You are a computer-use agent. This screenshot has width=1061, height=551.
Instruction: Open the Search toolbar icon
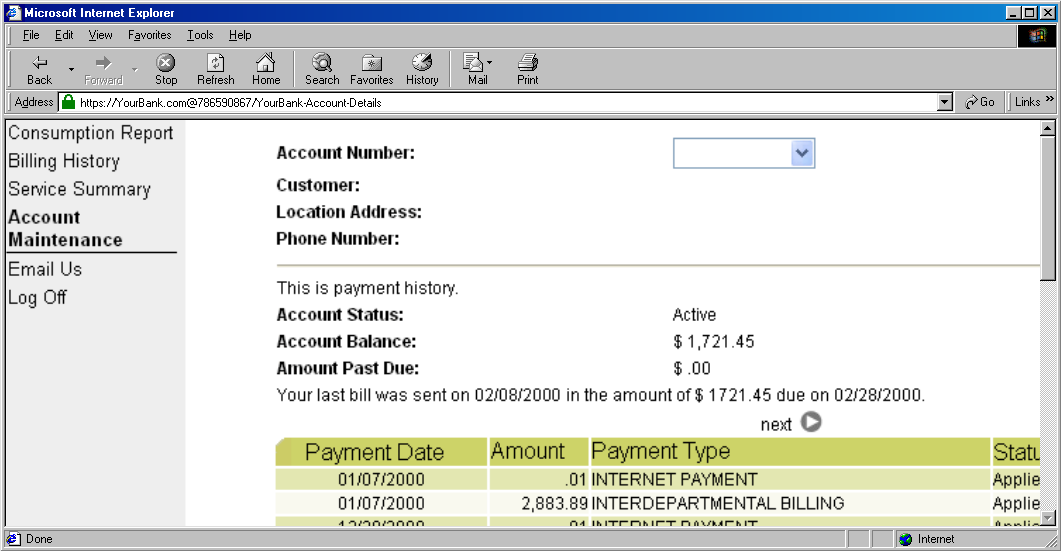coord(322,63)
